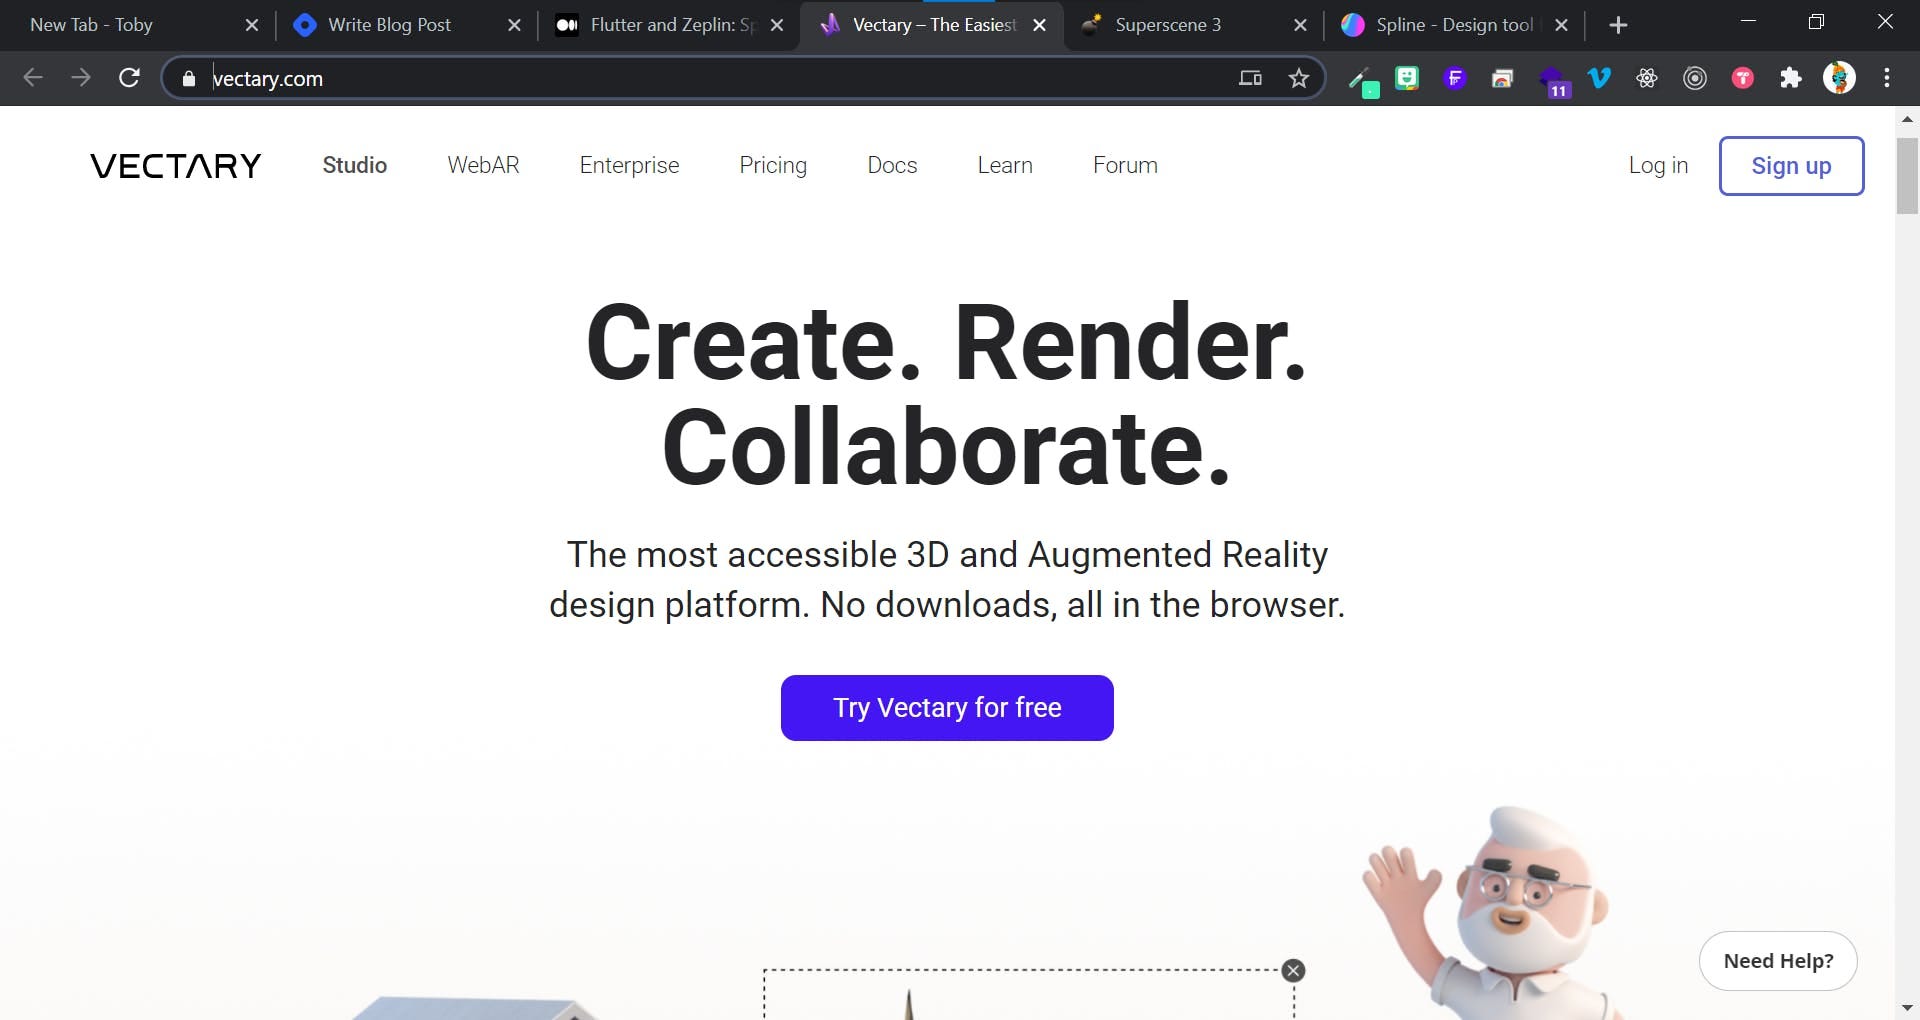Open the concentric circles extension
This screenshot has width=1920, height=1020.
coord(1695,78)
